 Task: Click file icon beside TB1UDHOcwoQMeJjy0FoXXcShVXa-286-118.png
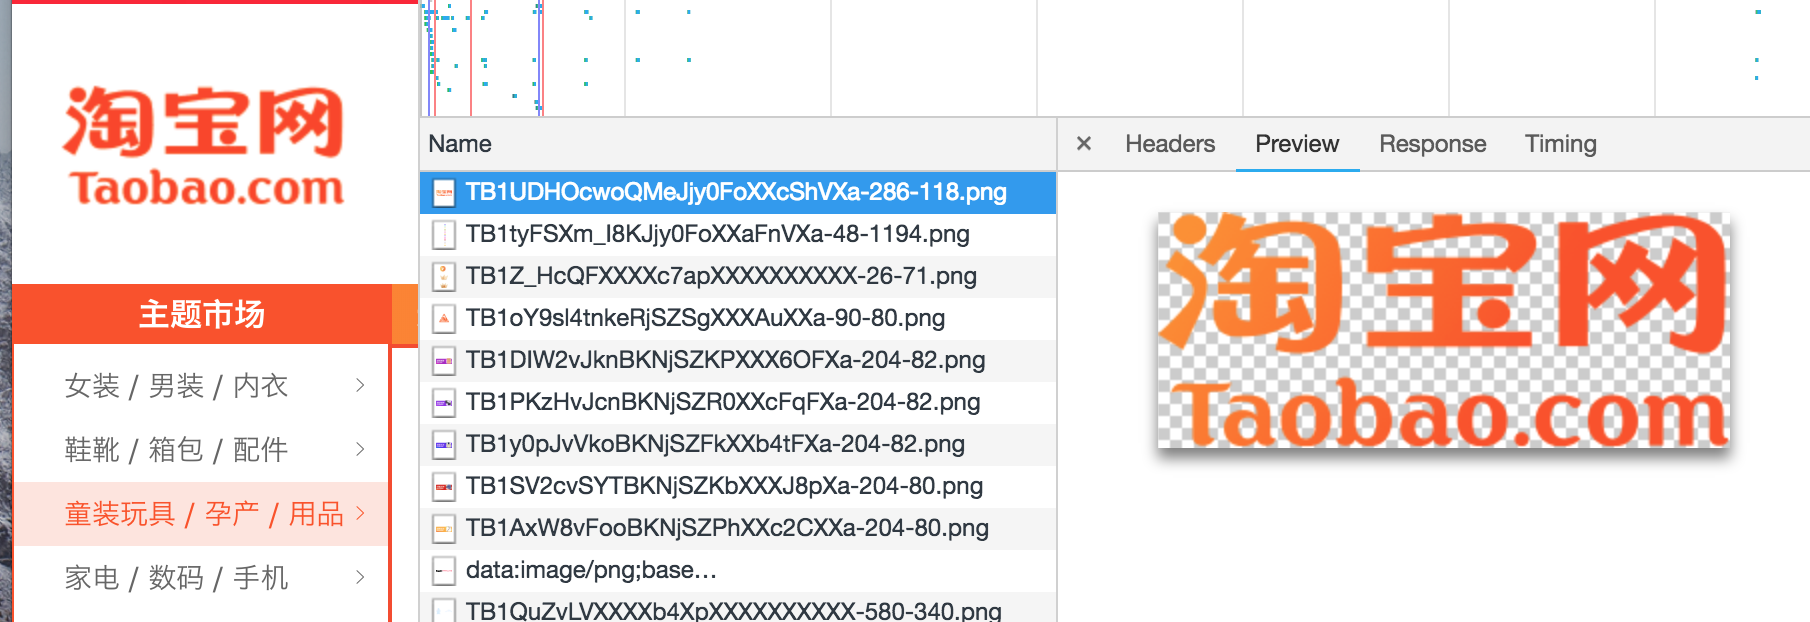click(443, 193)
